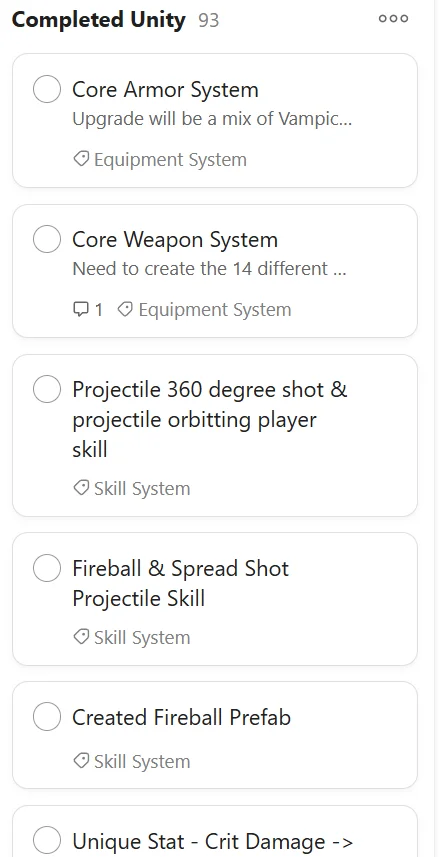The width and height of the screenshot is (443, 857).
Task: Mark Core Armor System as complete
Action: coord(47,89)
